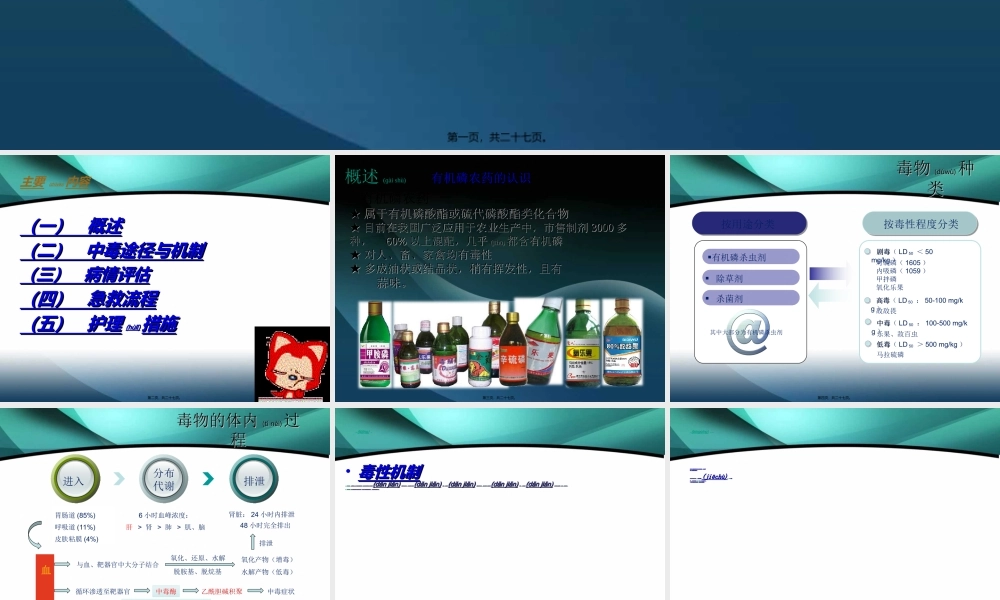
Task: Click the left-pointing arrow on 毒物种类 slide
Action: 830,295
